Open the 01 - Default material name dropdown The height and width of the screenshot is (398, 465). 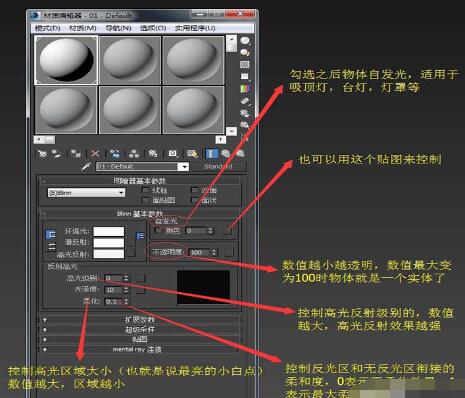(x=184, y=166)
